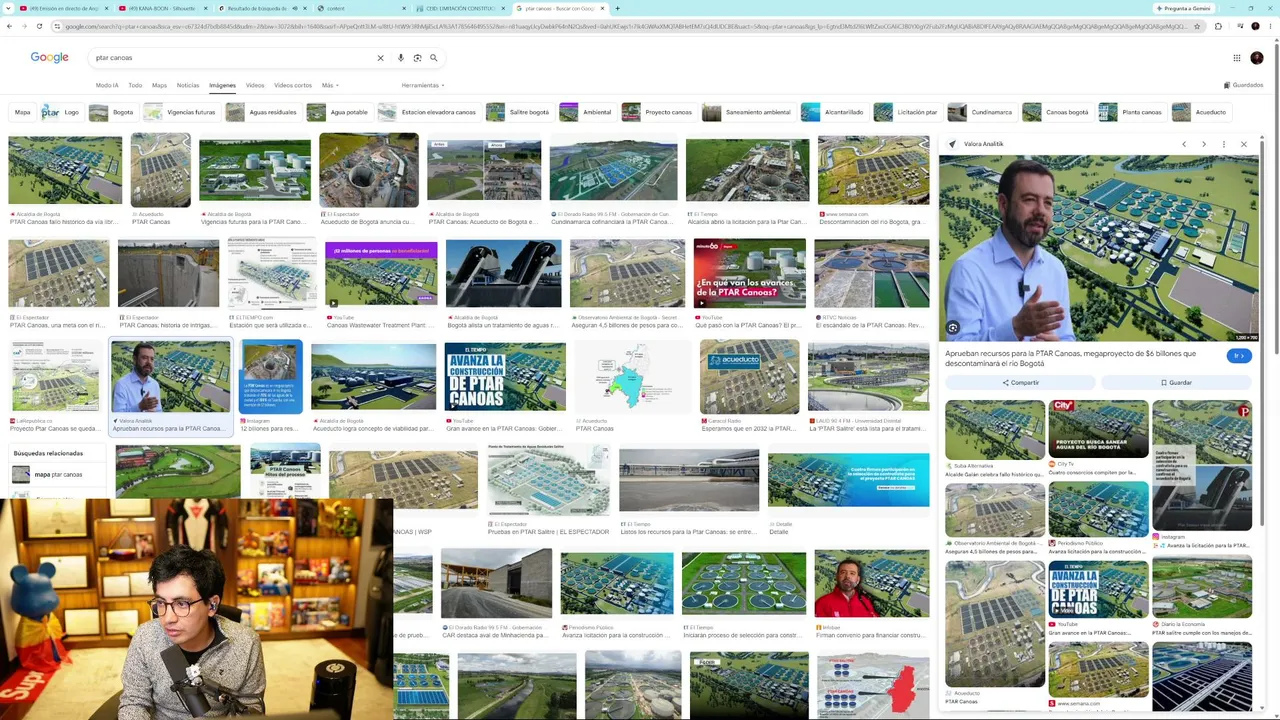Share the image with Compartir

click(x=1020, y=382)
